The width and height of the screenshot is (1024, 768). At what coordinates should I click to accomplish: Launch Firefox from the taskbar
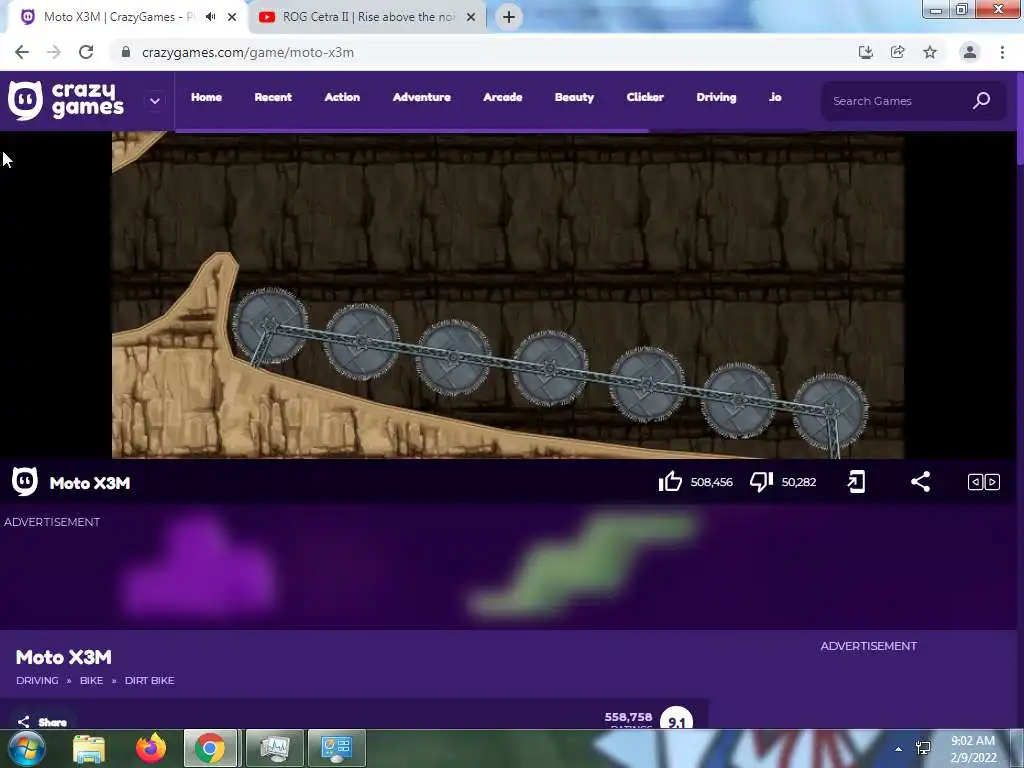(x=151, y=748)
